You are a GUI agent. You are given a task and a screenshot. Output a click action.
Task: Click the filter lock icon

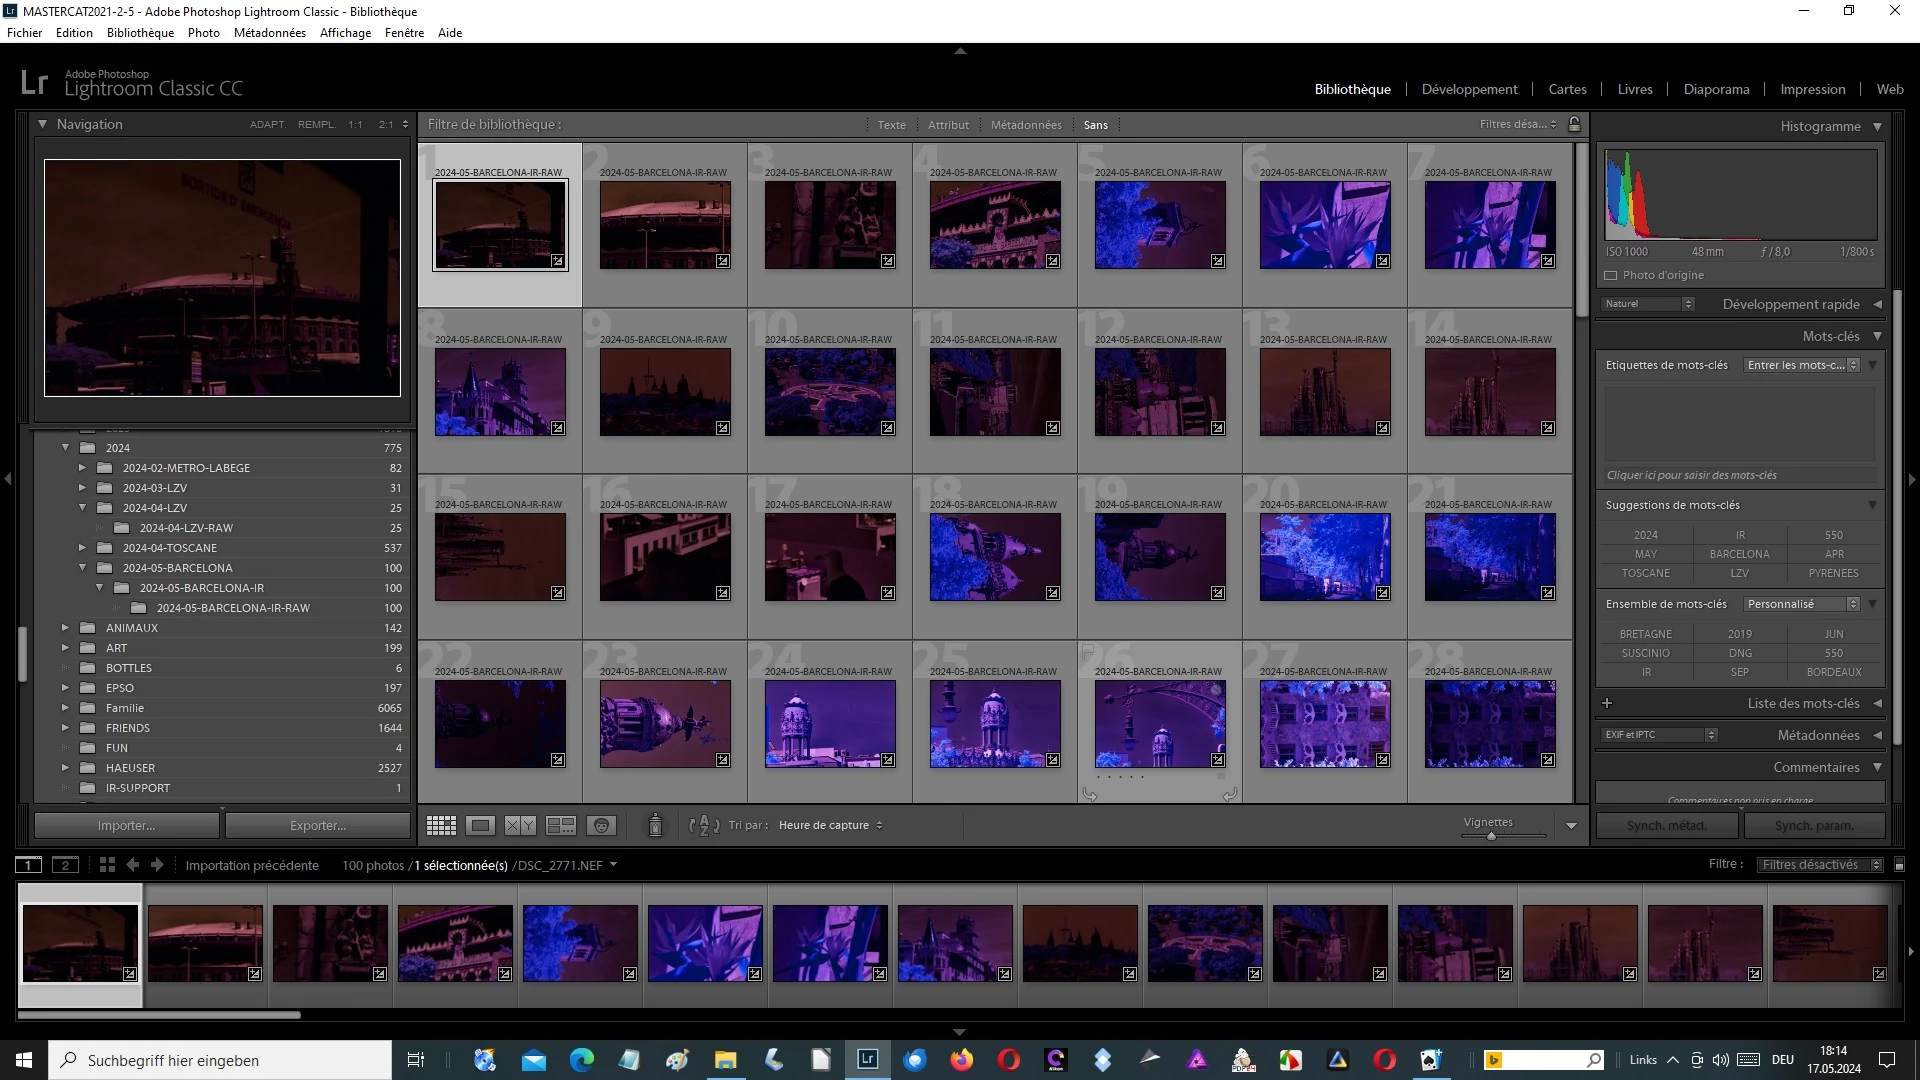pos(1574,124)
